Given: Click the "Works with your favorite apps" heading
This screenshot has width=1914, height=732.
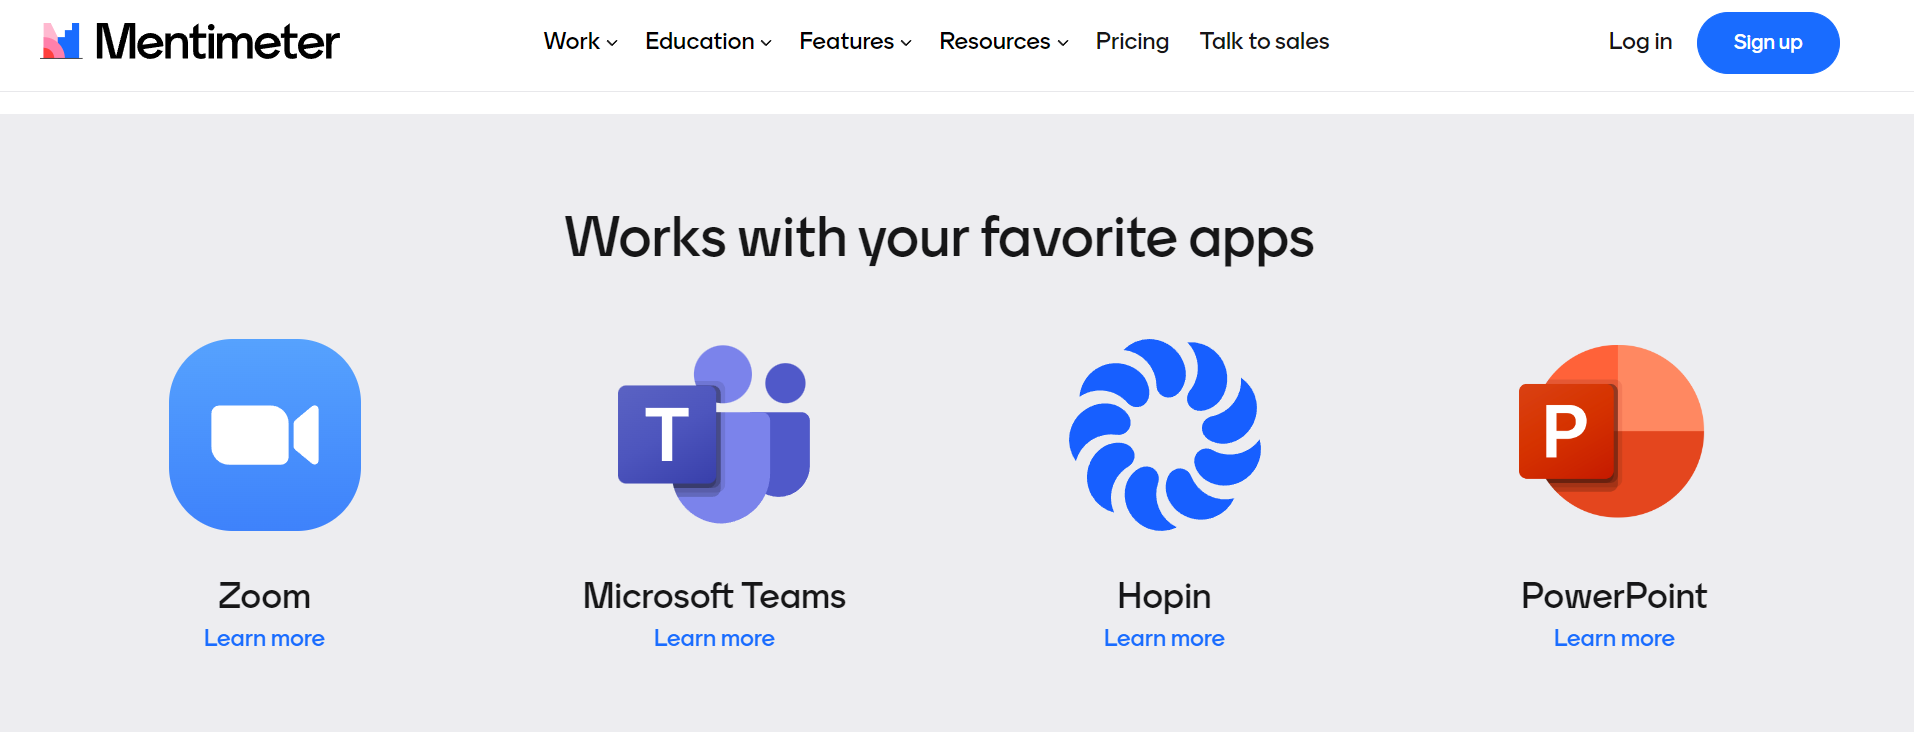Looking at the screenshot, I should (x=939, y=238).
